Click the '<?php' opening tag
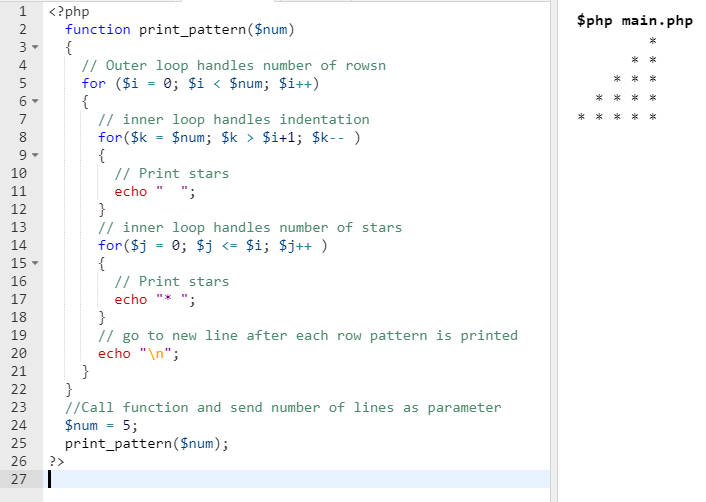Screen dimensions: 706x502 (x=69, y=12)
